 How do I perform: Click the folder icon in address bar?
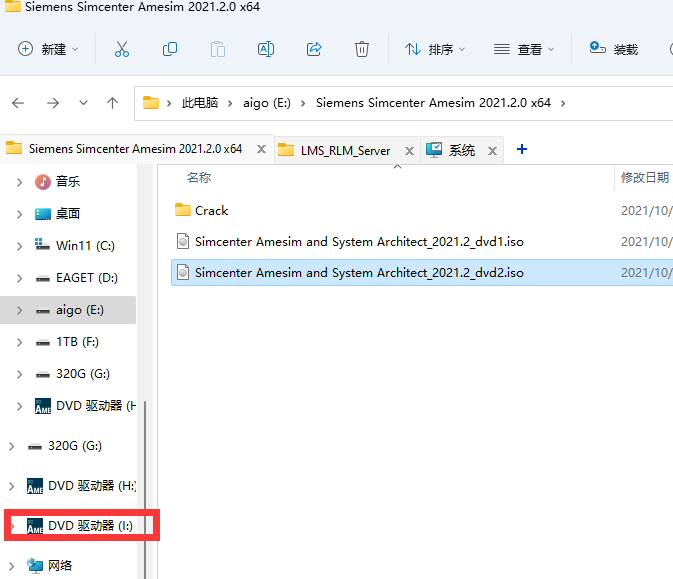coord(151,103)
